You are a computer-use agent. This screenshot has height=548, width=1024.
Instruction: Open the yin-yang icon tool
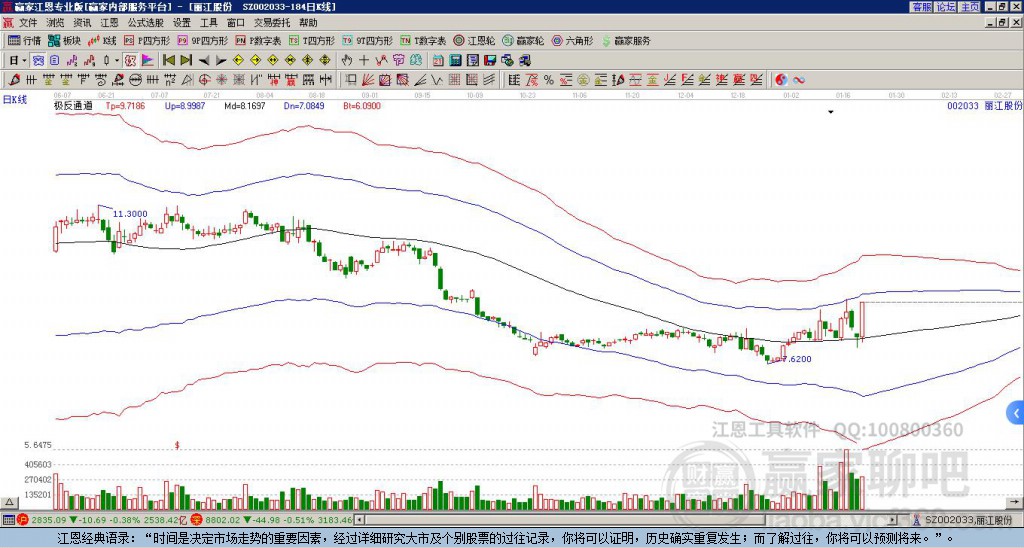(x=781, y=80)
